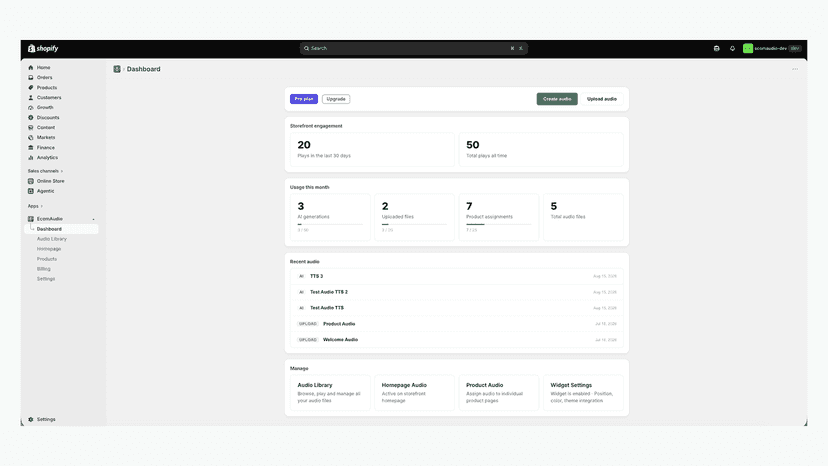Click the Total plays all time card
This screenshot has width=828, height=466.
tap(541, 150)
